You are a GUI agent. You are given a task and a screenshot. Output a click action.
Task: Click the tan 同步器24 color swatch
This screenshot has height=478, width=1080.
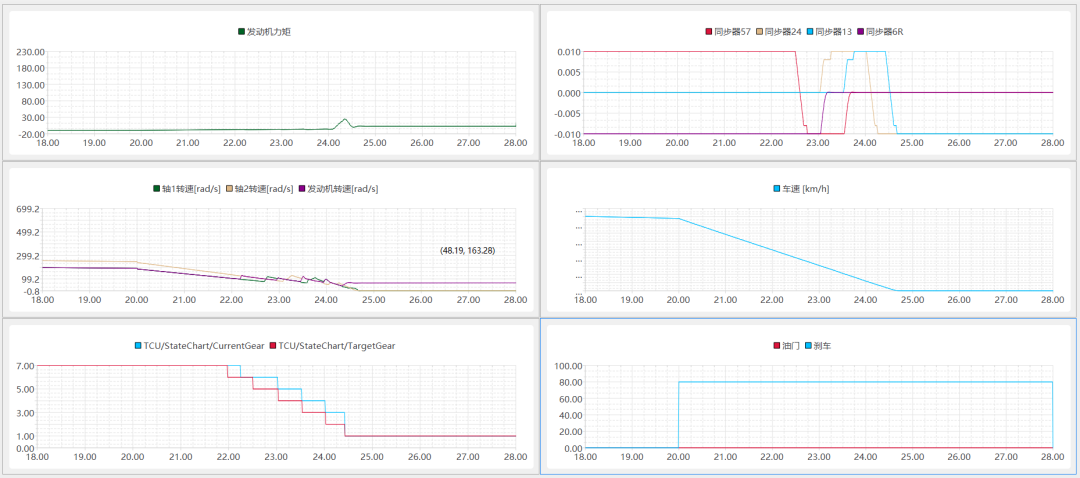pos(760,31)
